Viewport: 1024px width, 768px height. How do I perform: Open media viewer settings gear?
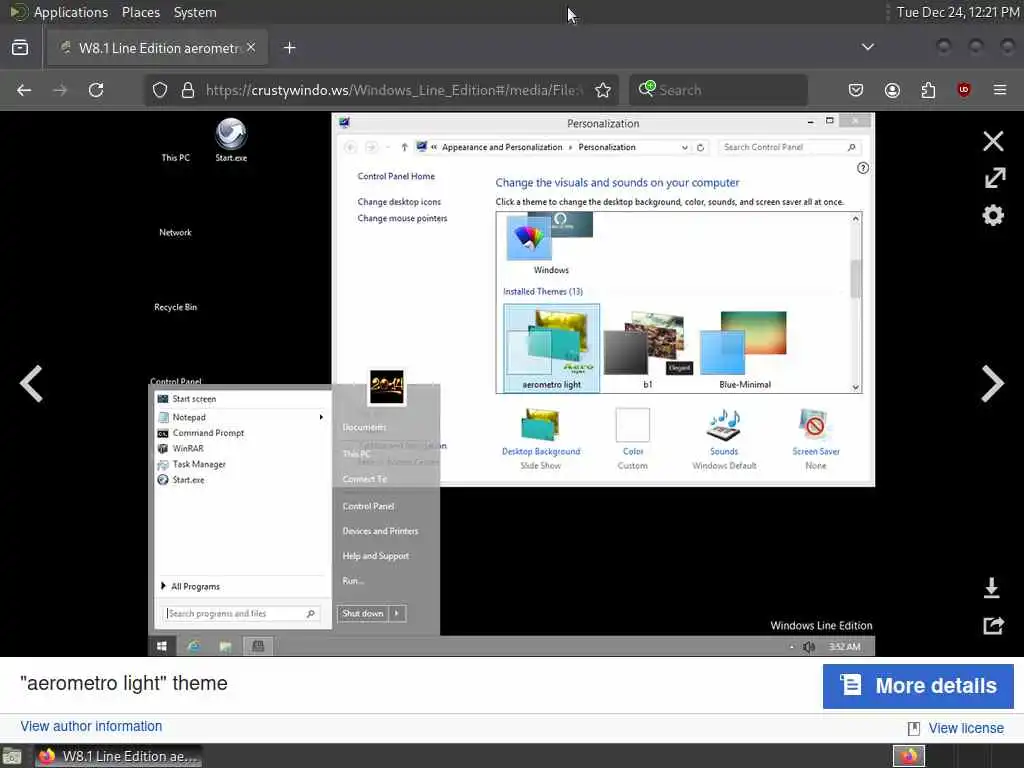(993, 215)
